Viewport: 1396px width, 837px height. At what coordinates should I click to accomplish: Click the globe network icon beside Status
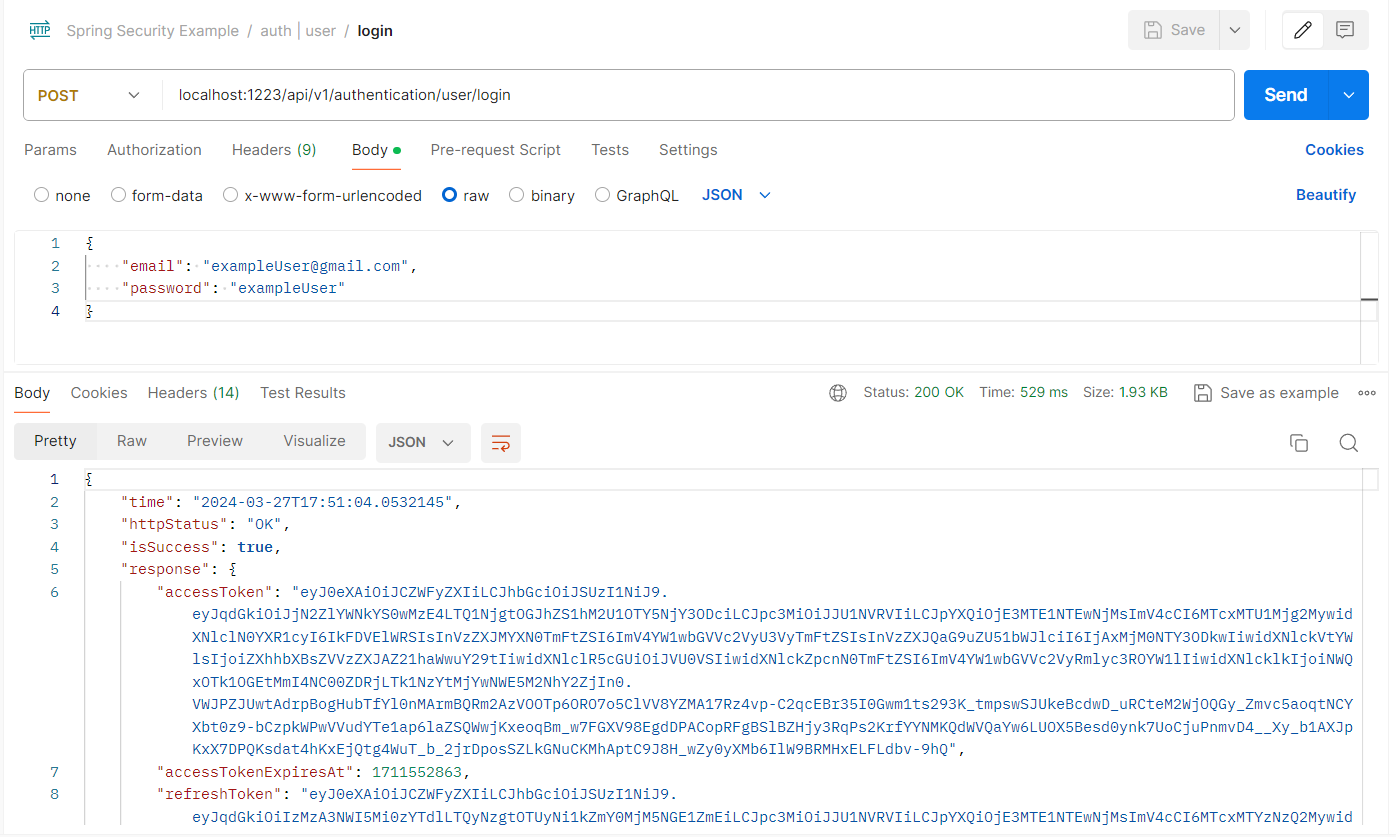[x=838, y=393]
